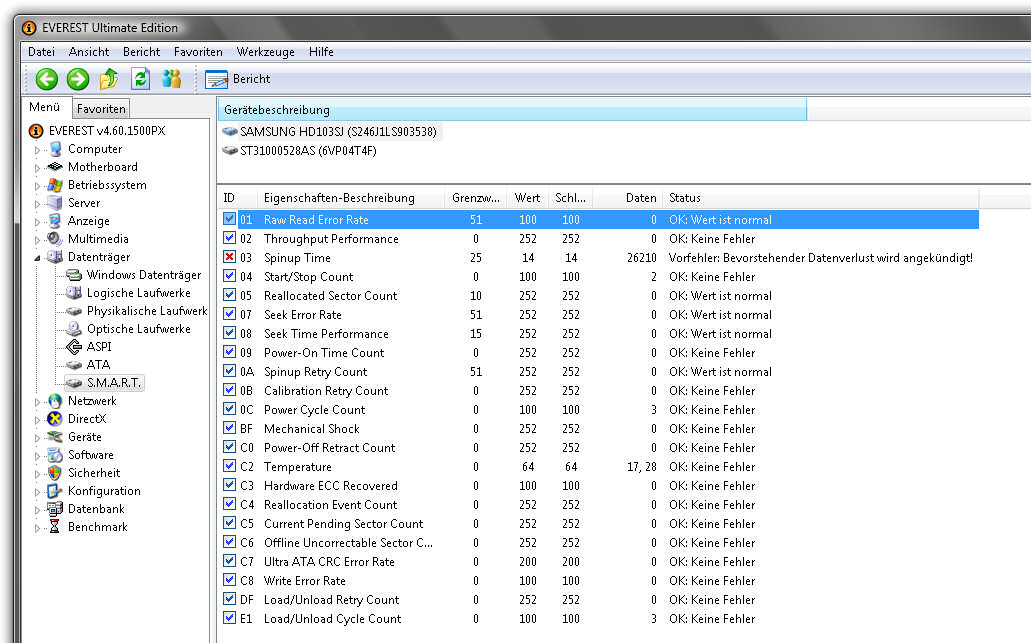This screenshot has height=643, width=1031.
Task: Expand the Computer tree node
Action: 37,150
